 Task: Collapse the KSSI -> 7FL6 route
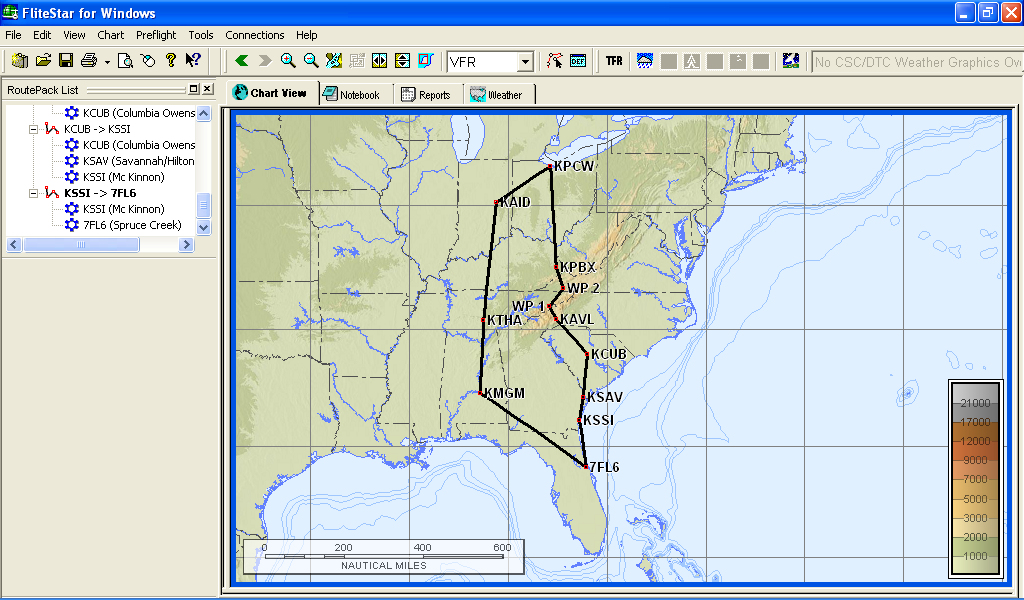tap(33, 193)
